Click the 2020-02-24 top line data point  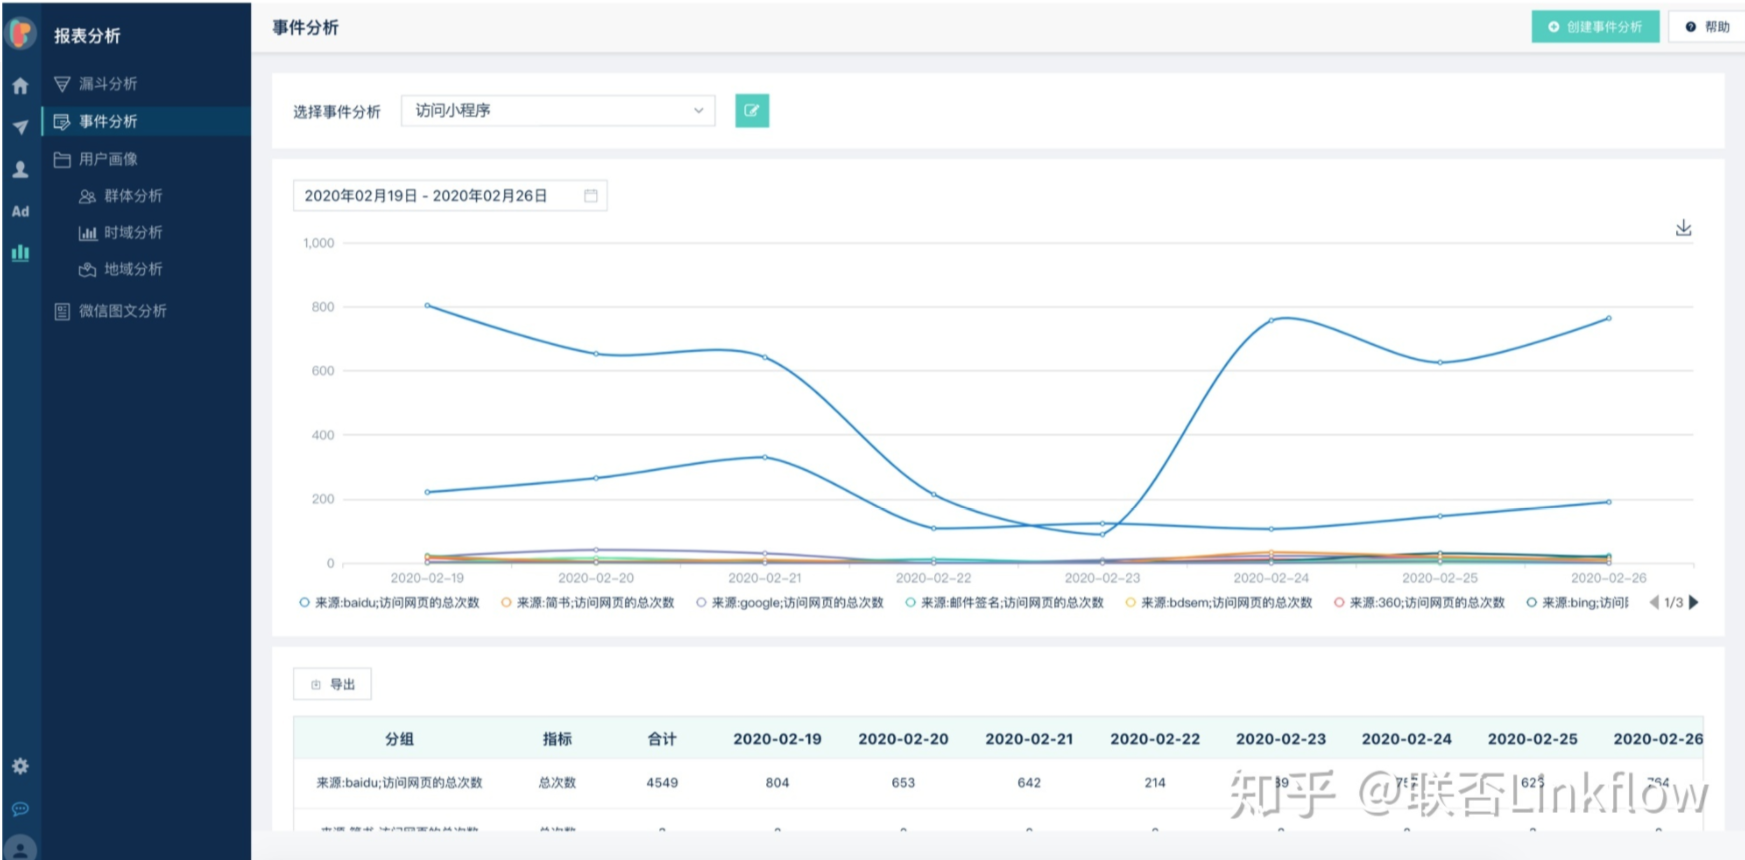1271,320
